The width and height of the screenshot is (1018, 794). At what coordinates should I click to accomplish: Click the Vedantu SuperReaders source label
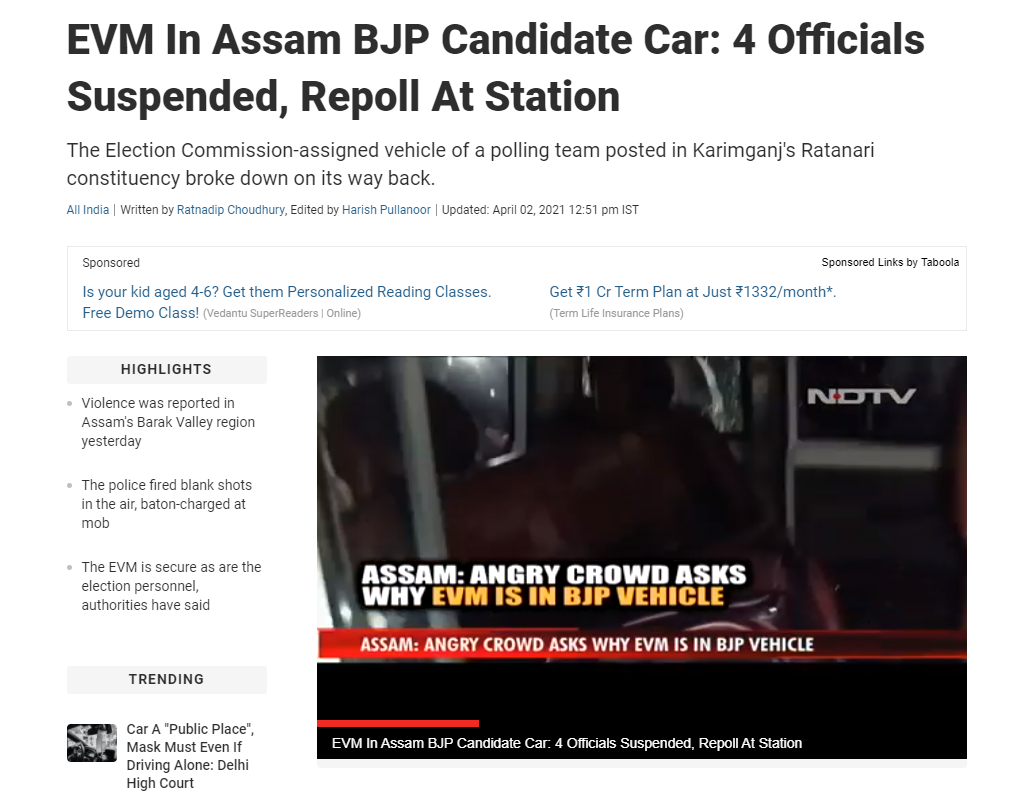click(x=282, y=313)
